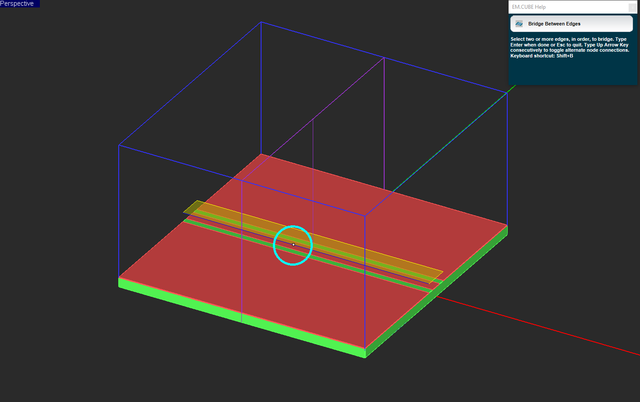Click the Bridge Between Edges tool icon
This screenshot has width=640, height=402.
(x=519, y=24)
